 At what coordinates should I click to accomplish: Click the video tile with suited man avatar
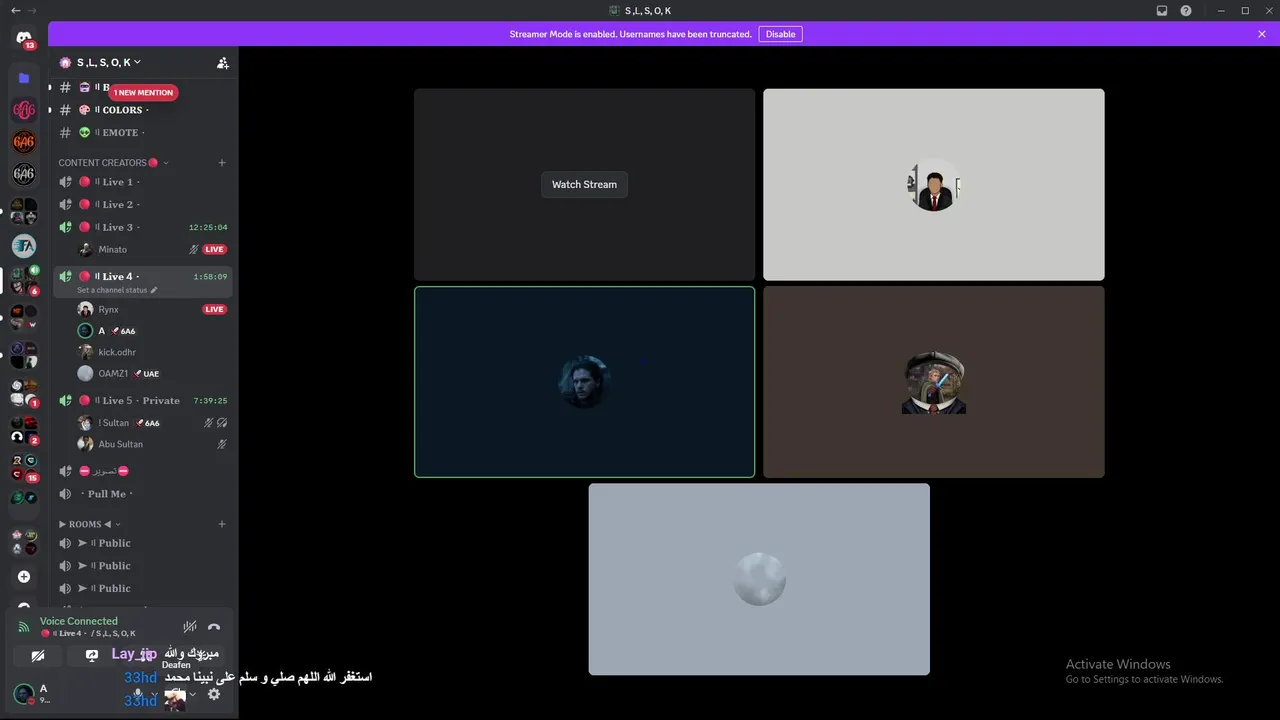[934, 184]
